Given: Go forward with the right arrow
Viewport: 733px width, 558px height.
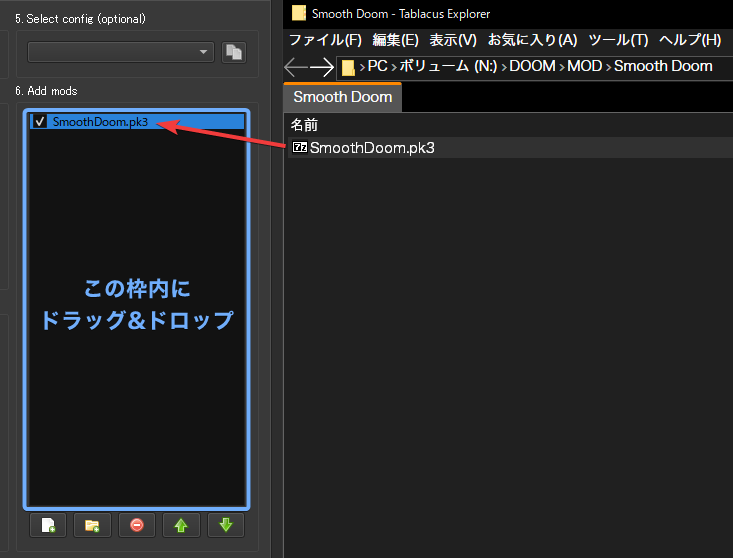Looking at the screenshot, I should click(x=322, y=67).
